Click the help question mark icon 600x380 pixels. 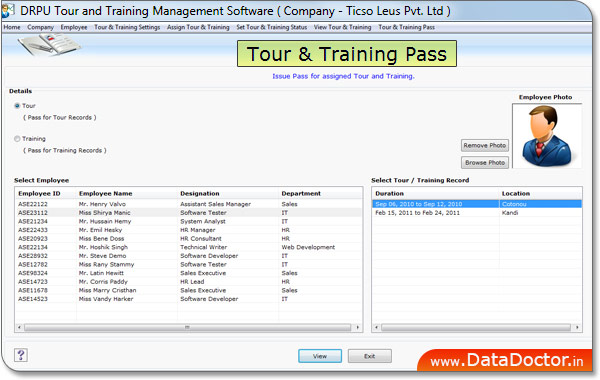point(21,355)
